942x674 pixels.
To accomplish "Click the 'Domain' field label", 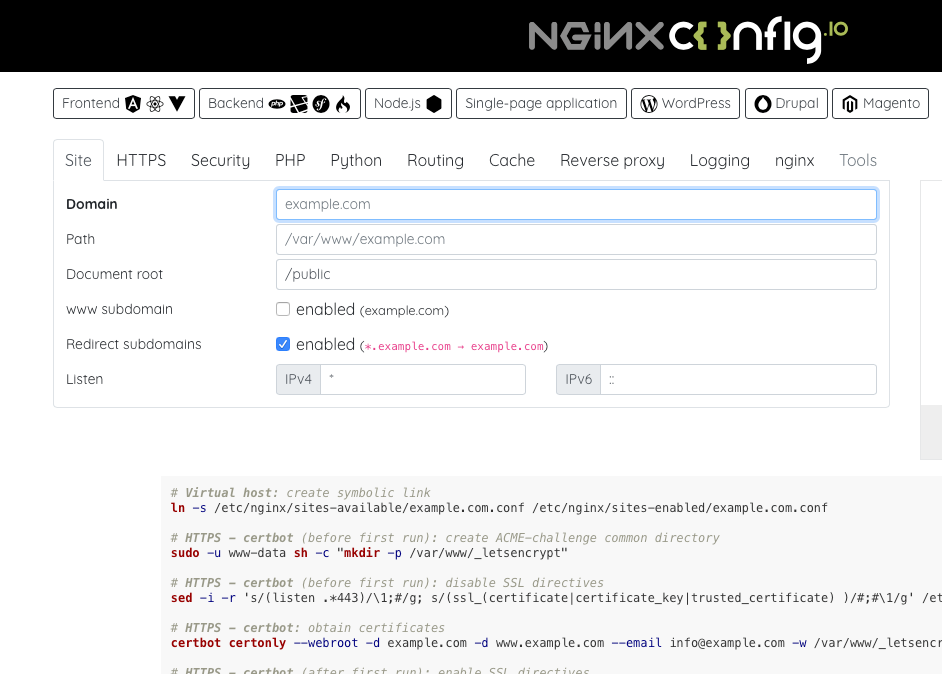I will click(91, 204).
